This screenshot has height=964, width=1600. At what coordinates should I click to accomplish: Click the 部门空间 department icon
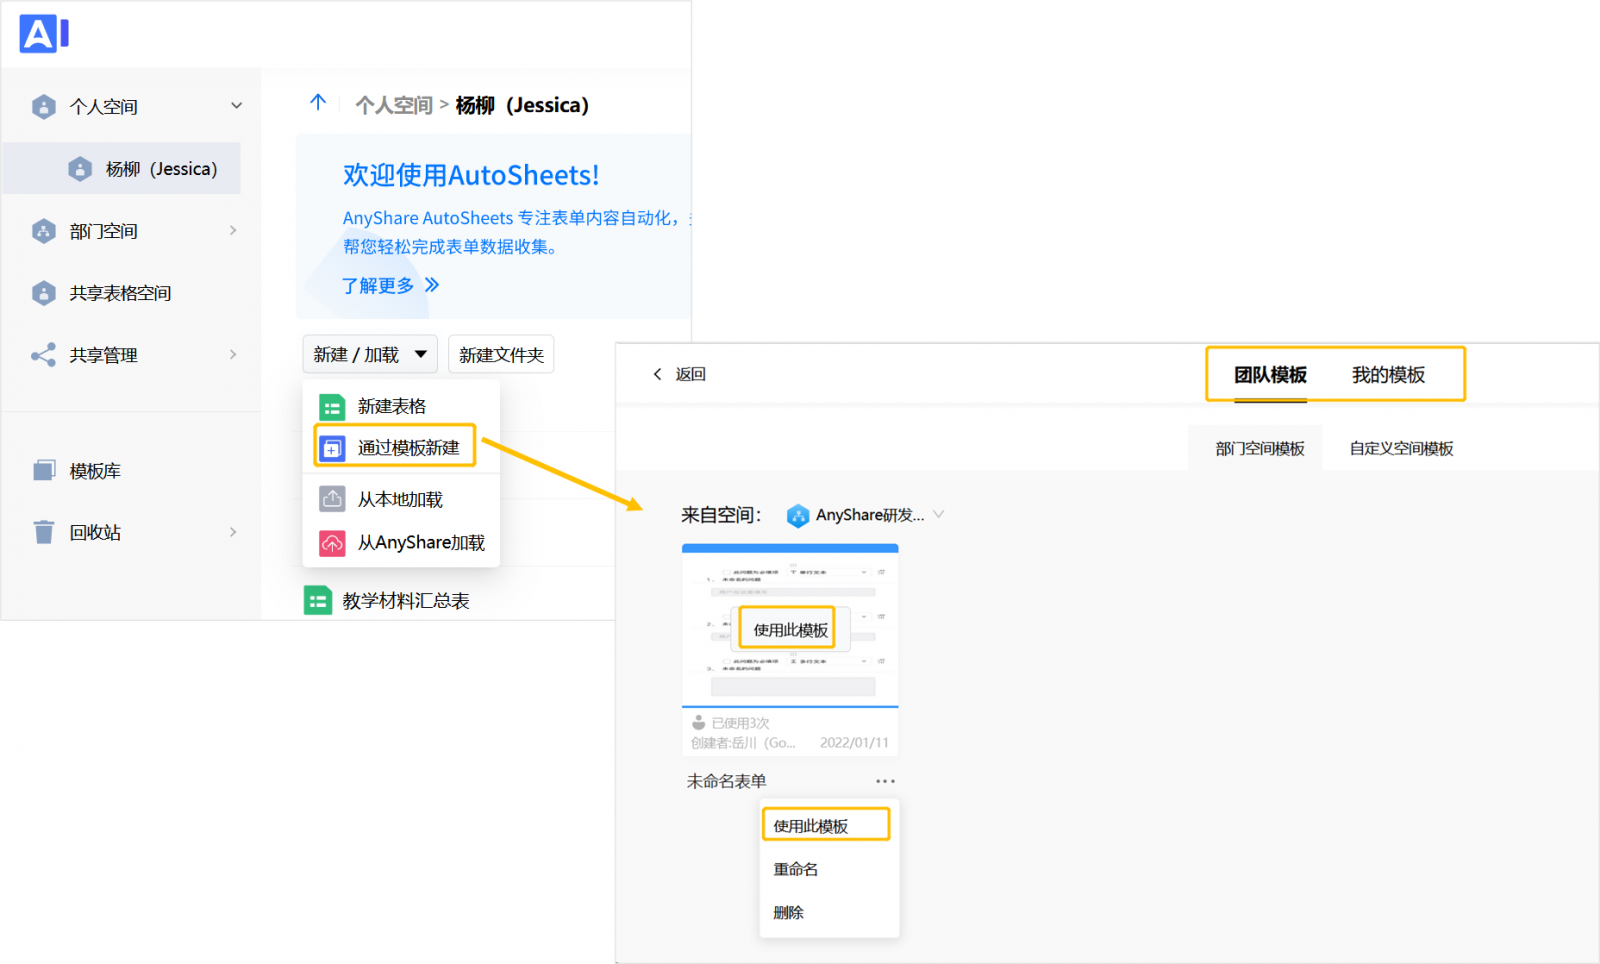click(44, 231)
